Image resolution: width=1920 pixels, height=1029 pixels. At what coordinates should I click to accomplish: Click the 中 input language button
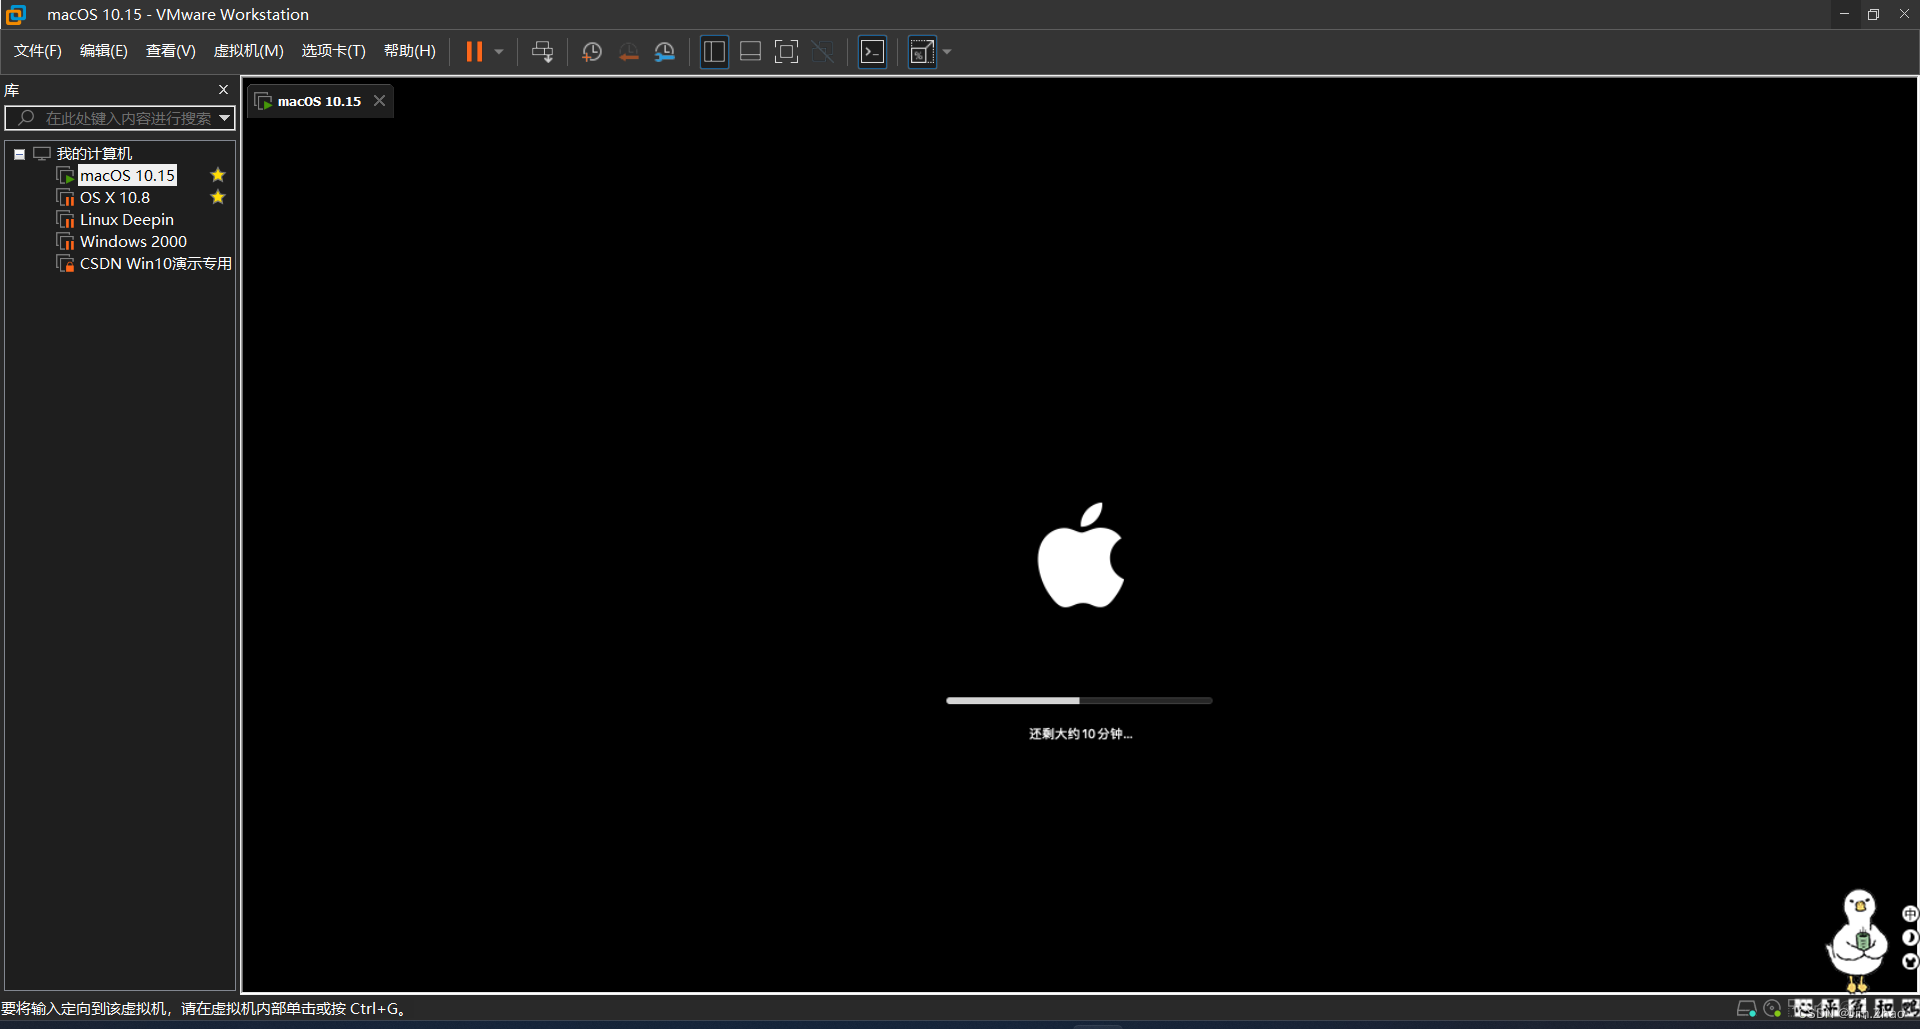tap(1910, 914)
